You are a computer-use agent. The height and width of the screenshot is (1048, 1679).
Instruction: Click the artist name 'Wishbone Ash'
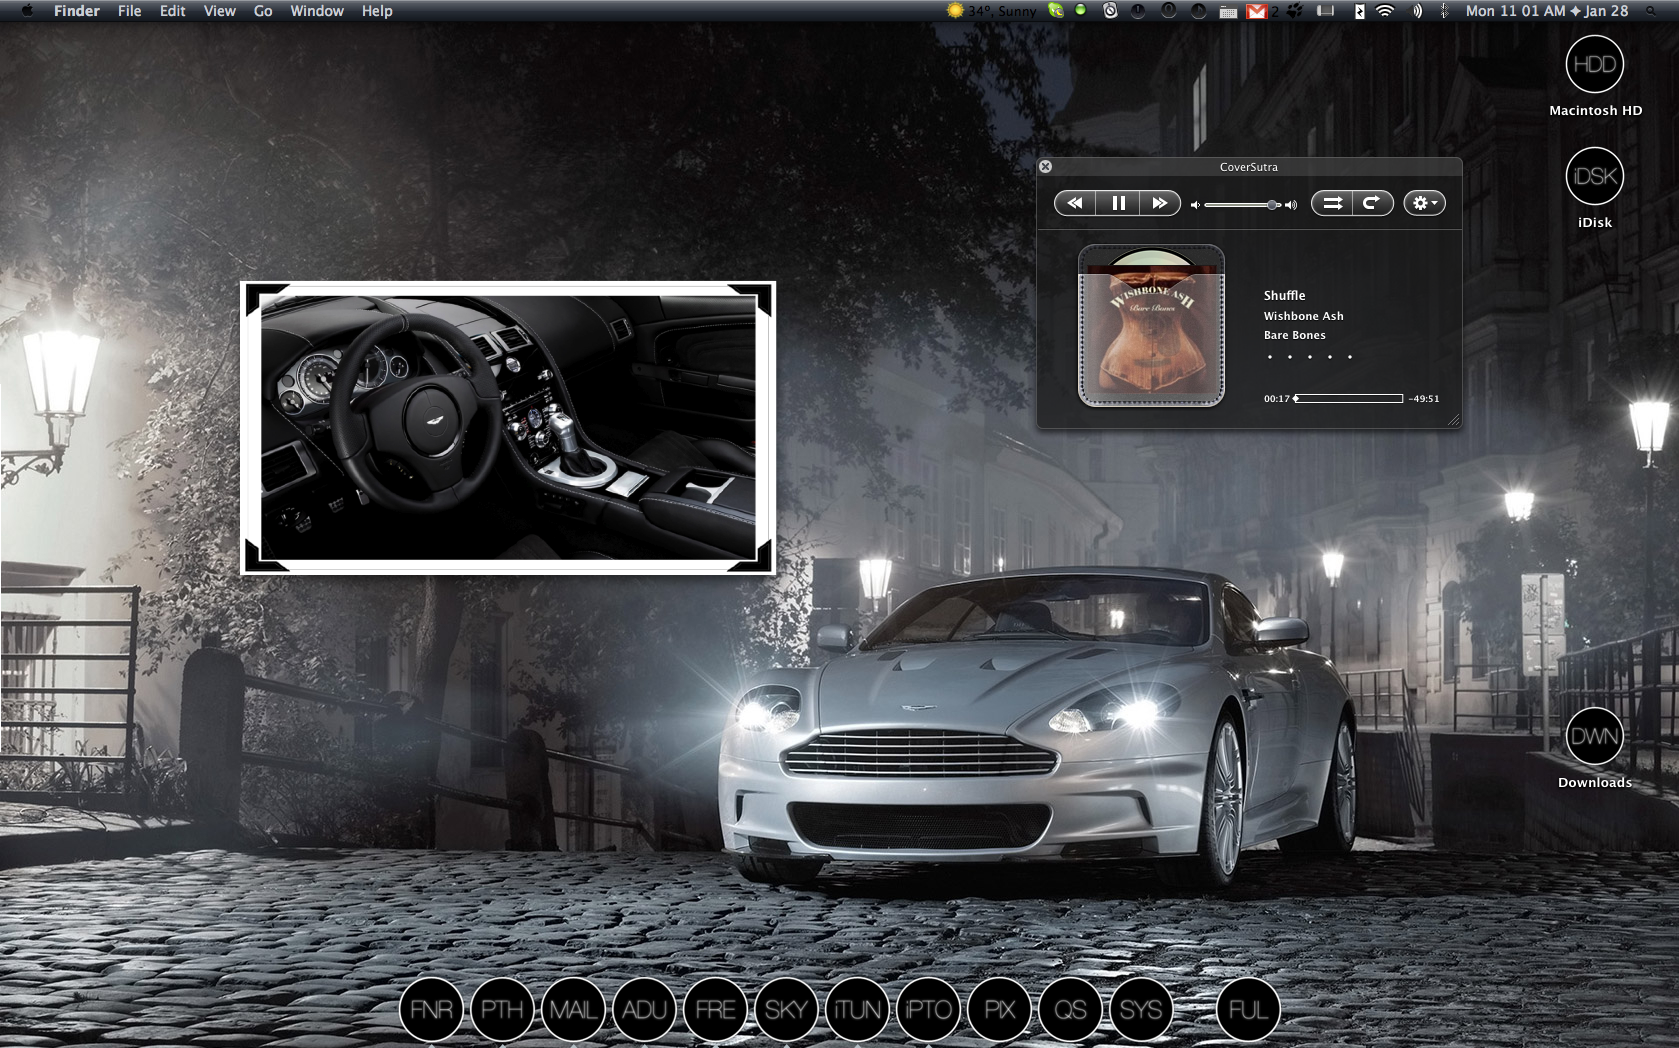pyautogui.click(x=1304, y=316)
